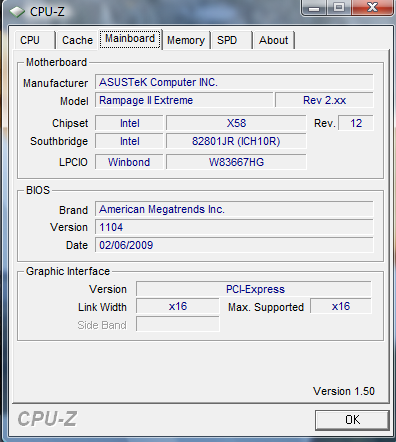The width and height of the screenshot is (396, 442).
Task: Select the 82801JR (ICH10R) southbridge value
Action: (x=236, y=141)
